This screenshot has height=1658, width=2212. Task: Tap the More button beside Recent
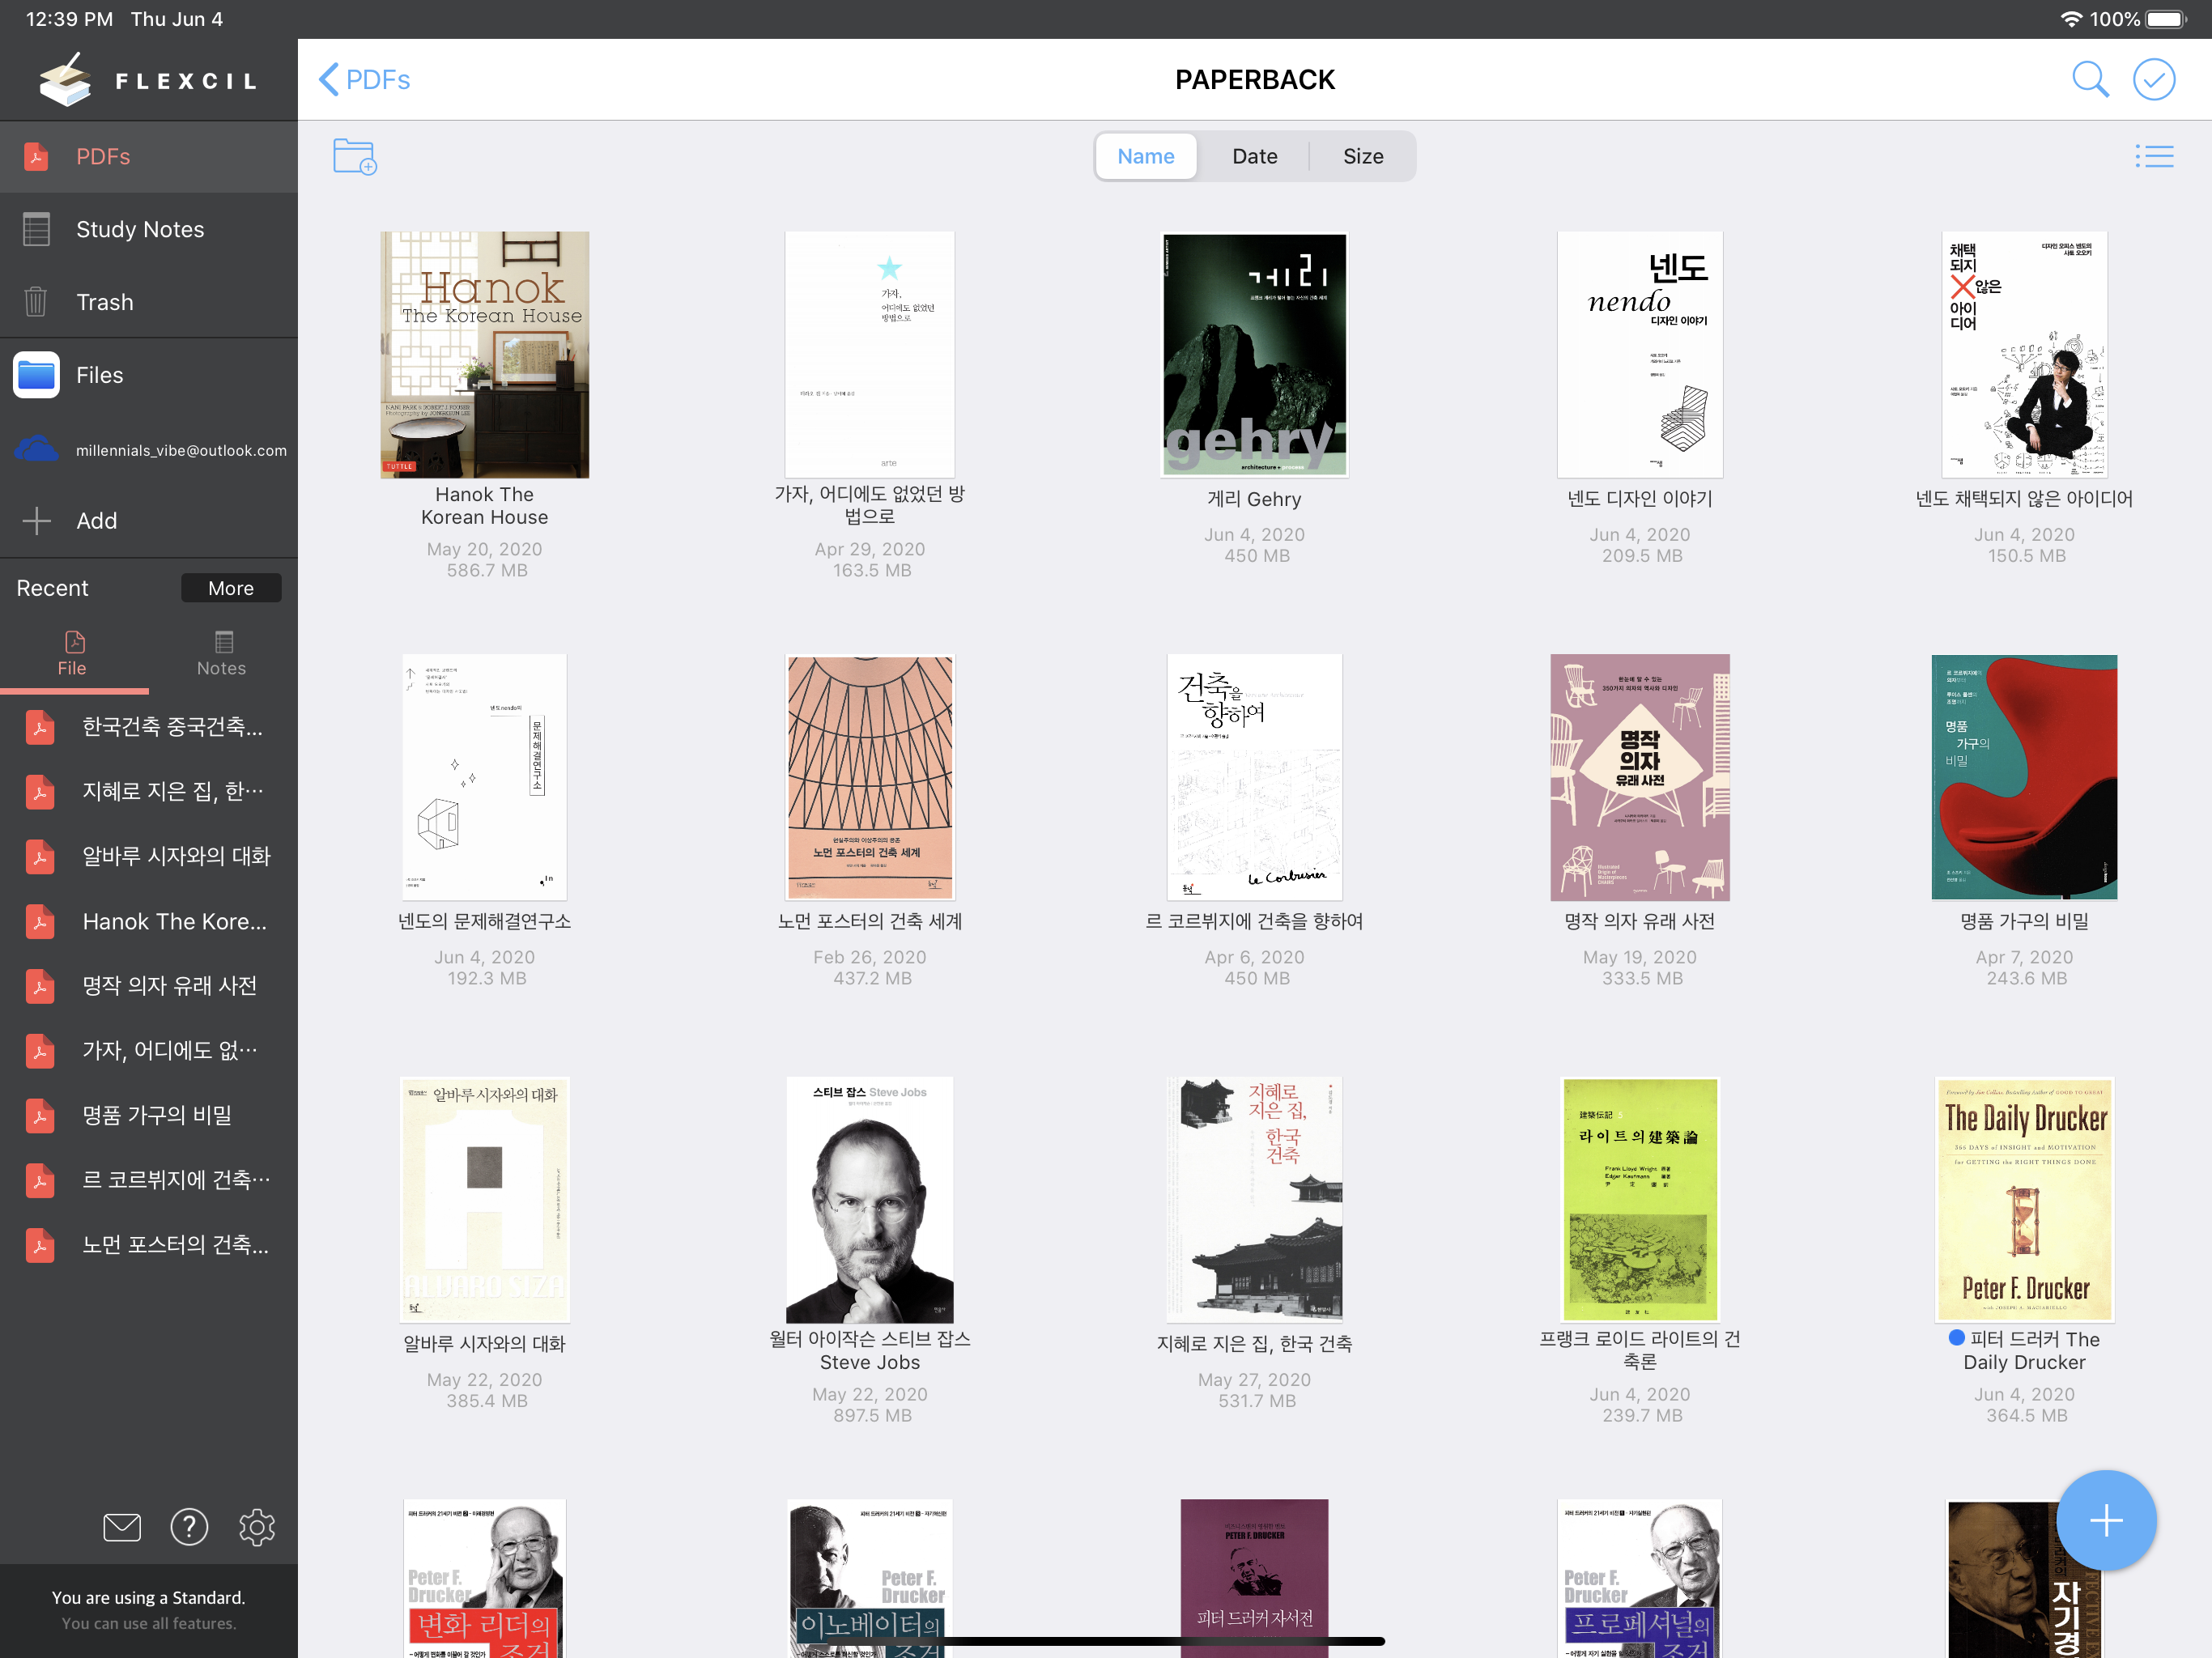[231, 588]
